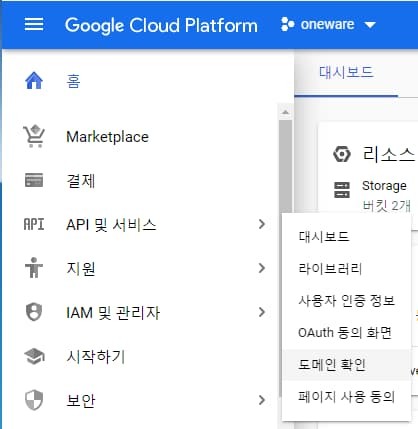Expand the 지원 submenu chevron
The height and width of the screenshot is (429, 418).
tap(262, 268)
